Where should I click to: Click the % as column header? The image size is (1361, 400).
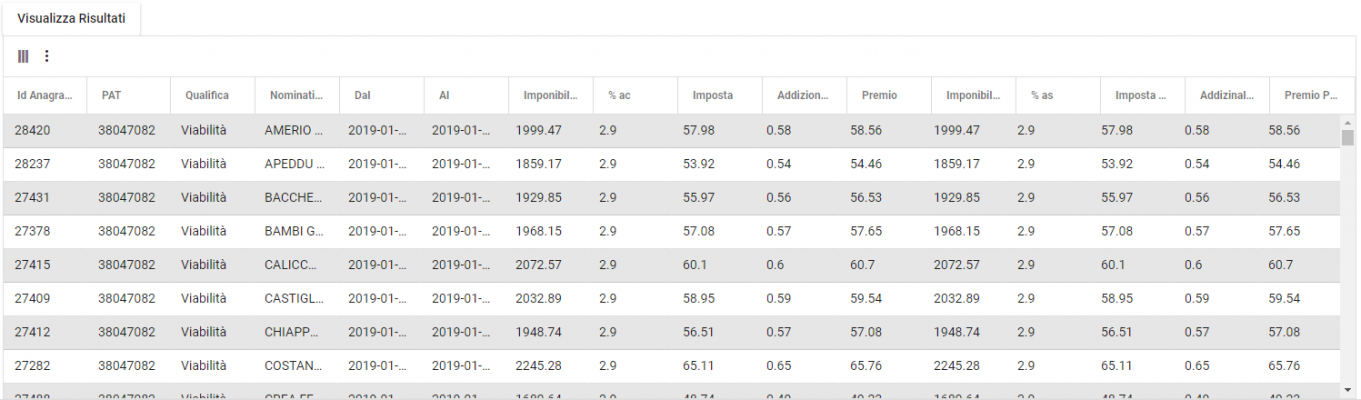[x=1042, y=96]
